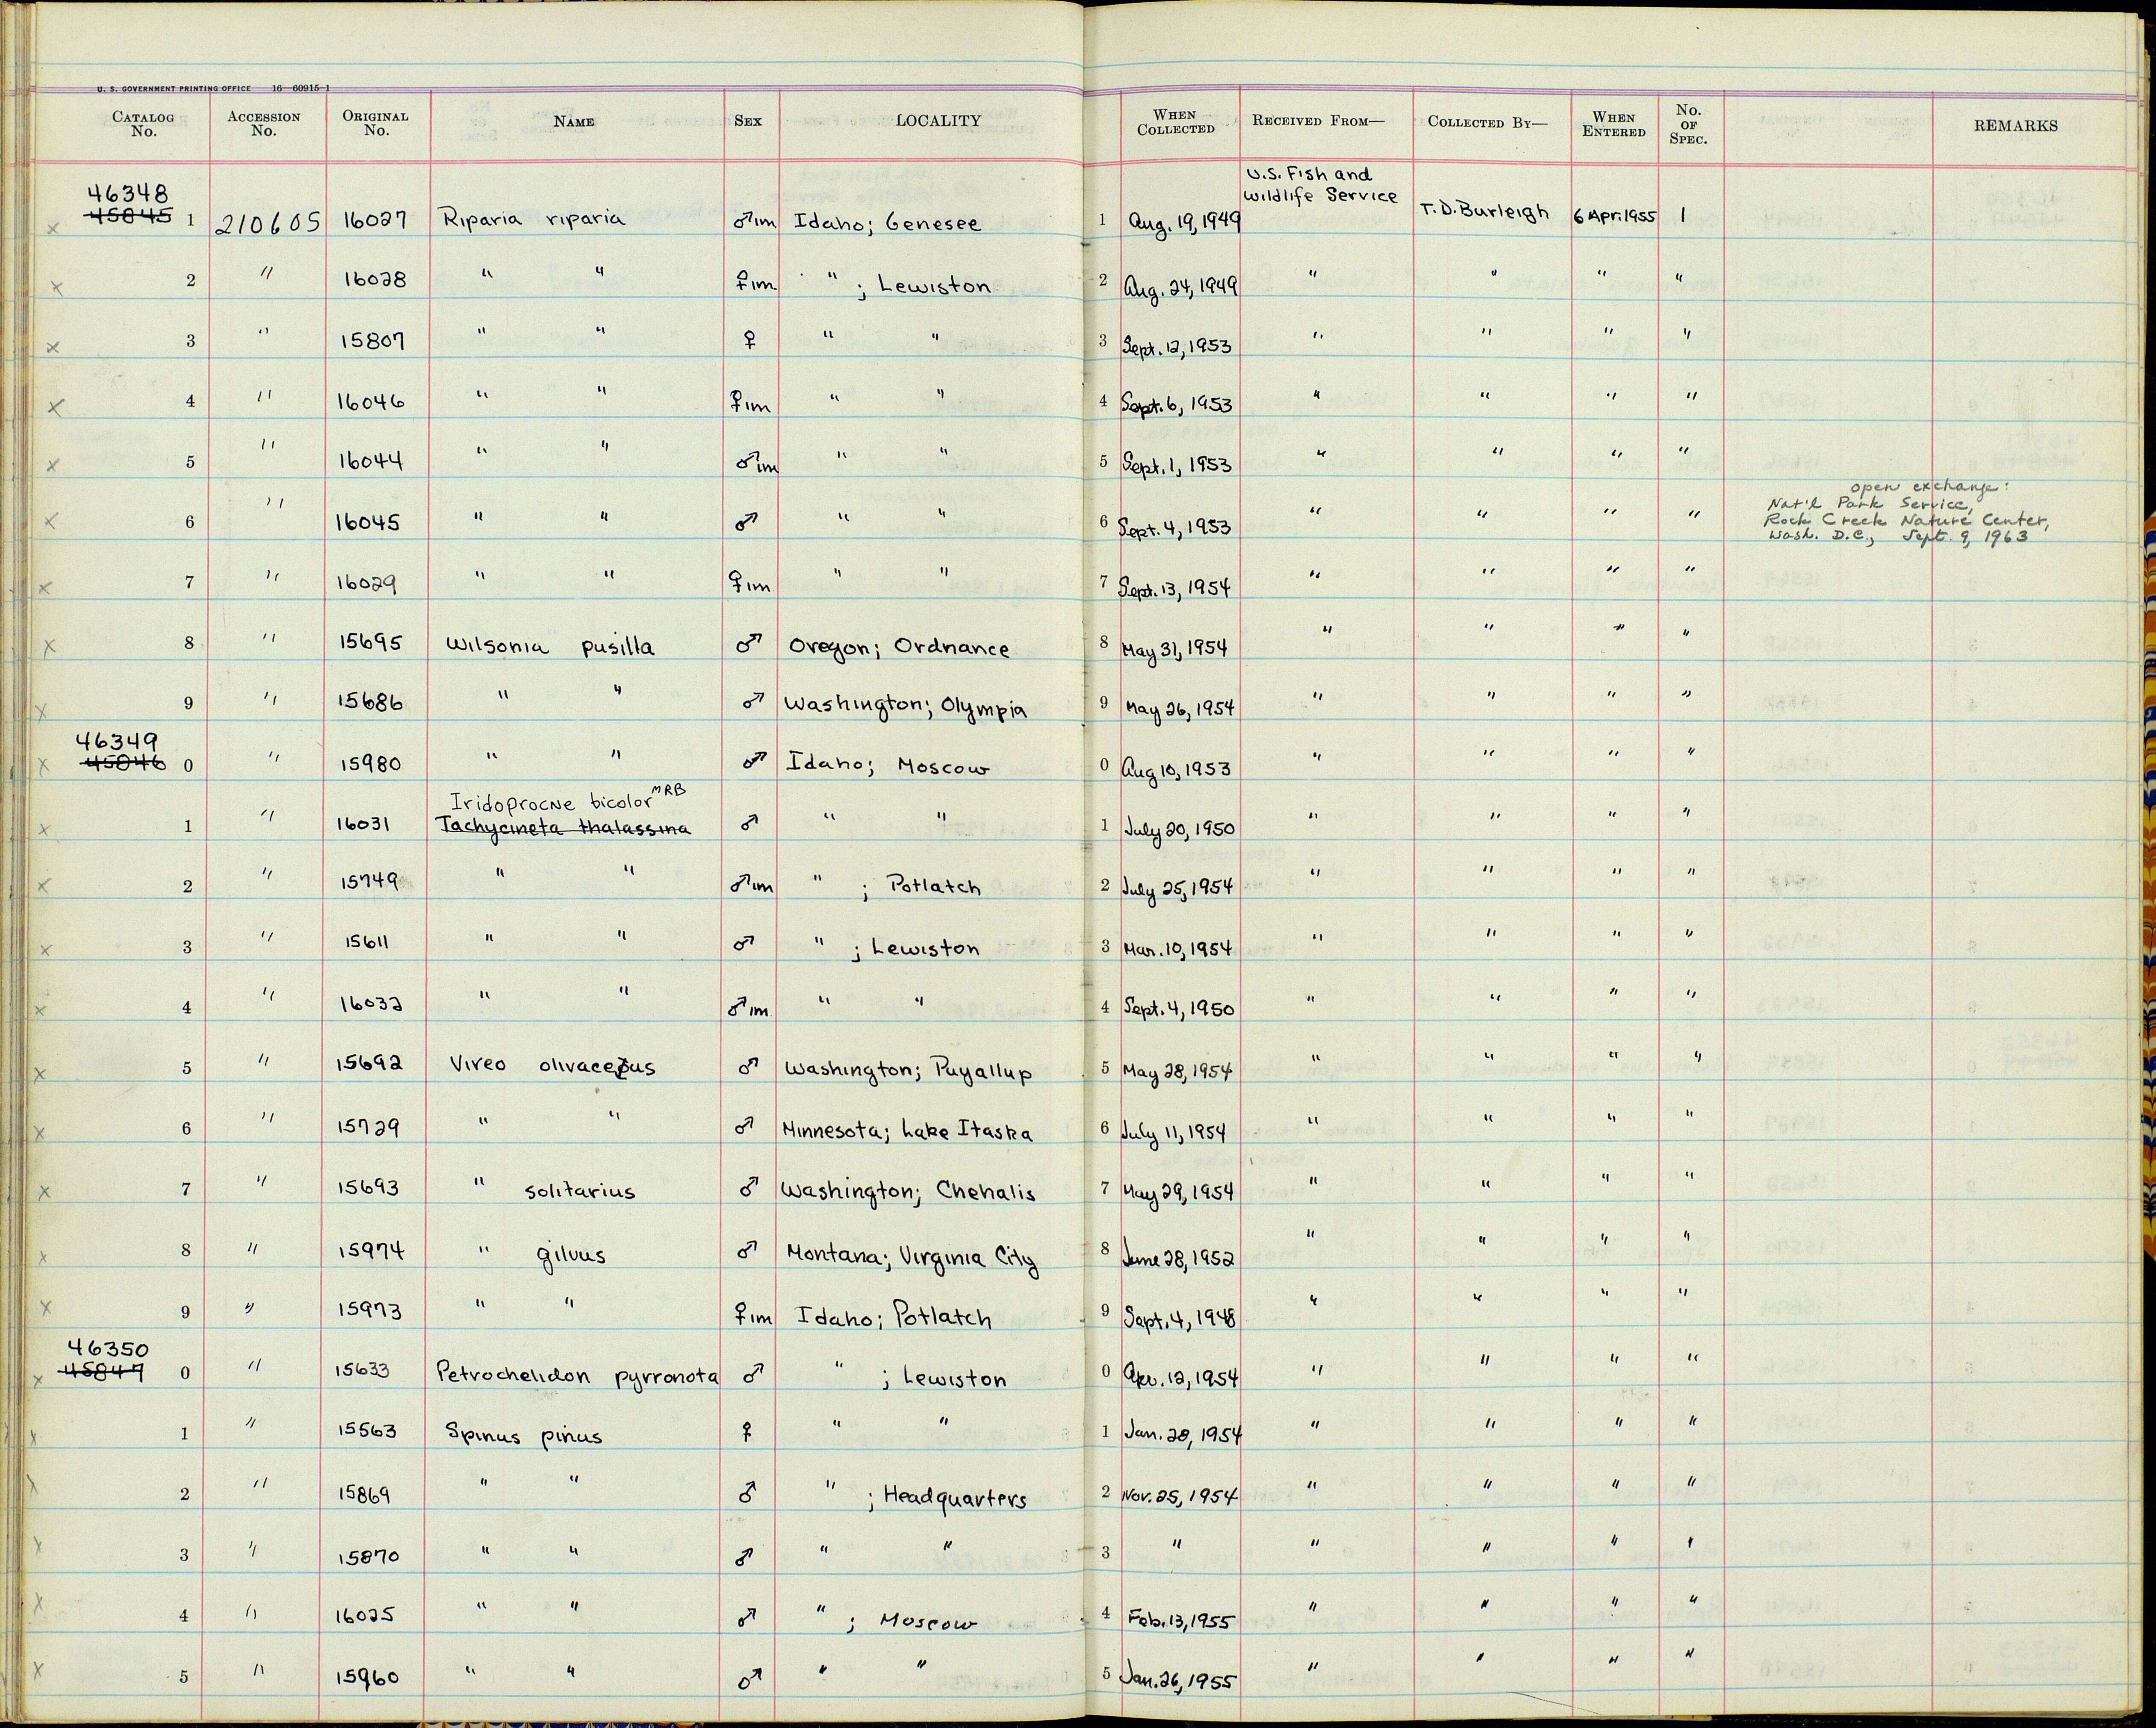The image size is (2156, 1728).
Task: Click original number 15870
Action: point(368,1557)
